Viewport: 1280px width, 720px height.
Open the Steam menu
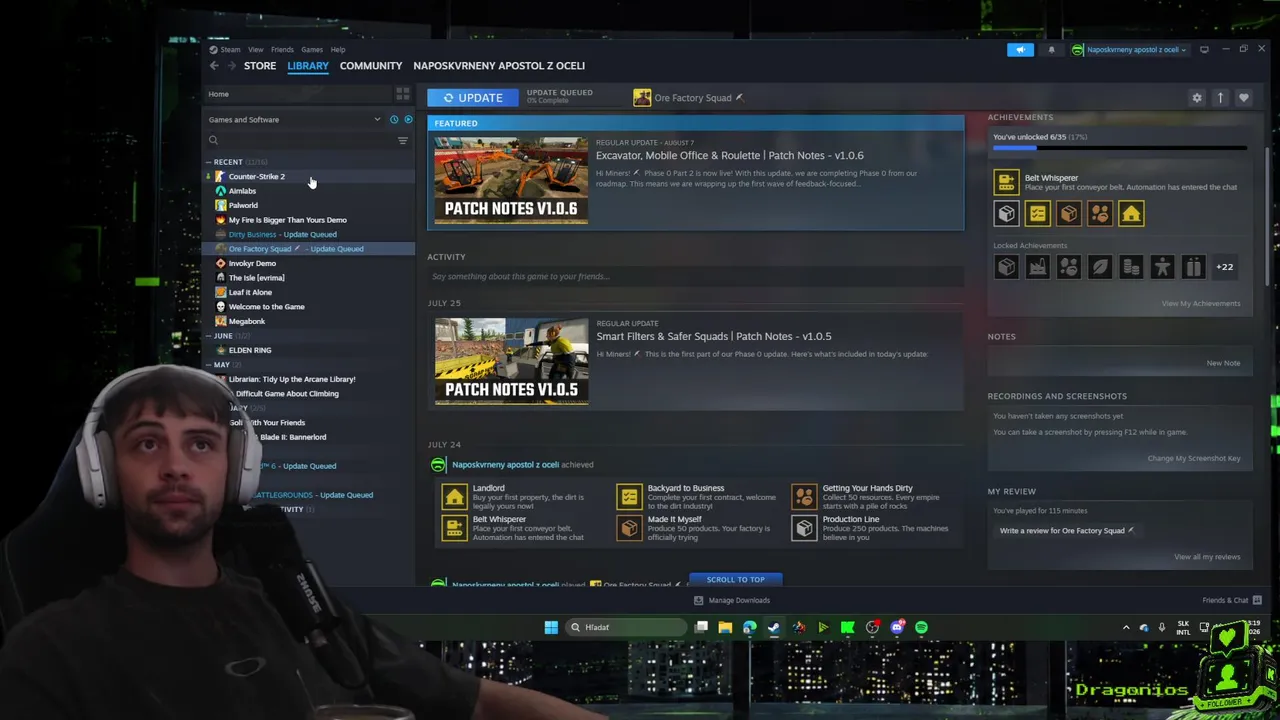[230, 50]
